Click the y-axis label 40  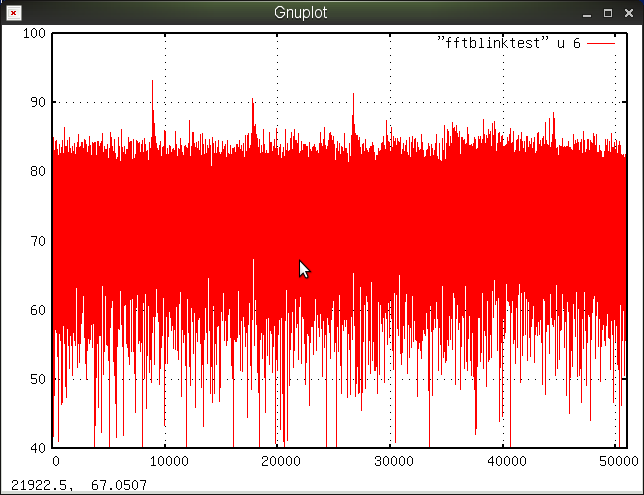pos(38,448)
